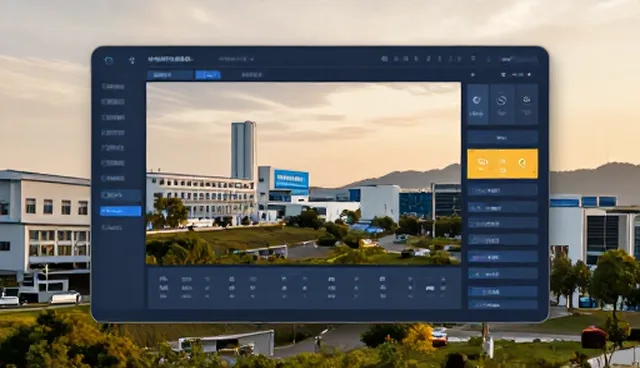Switch to the first tab above the preview

170,75
